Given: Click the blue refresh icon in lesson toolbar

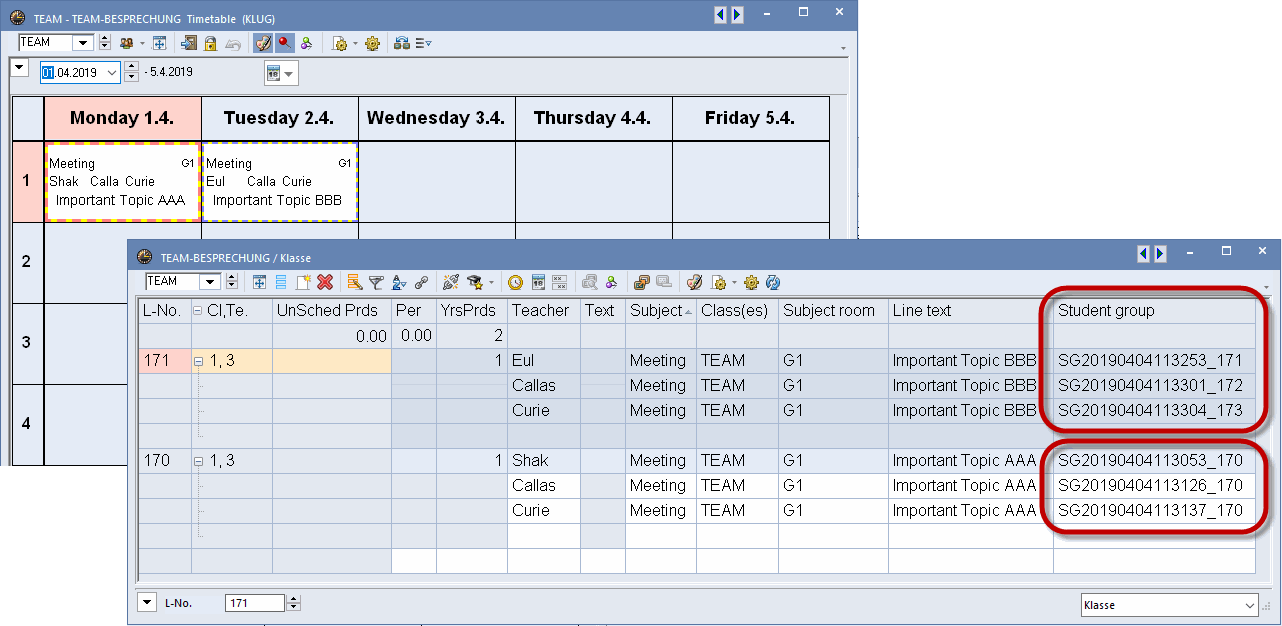Looking at the screenshot, I should pos(772,282).
